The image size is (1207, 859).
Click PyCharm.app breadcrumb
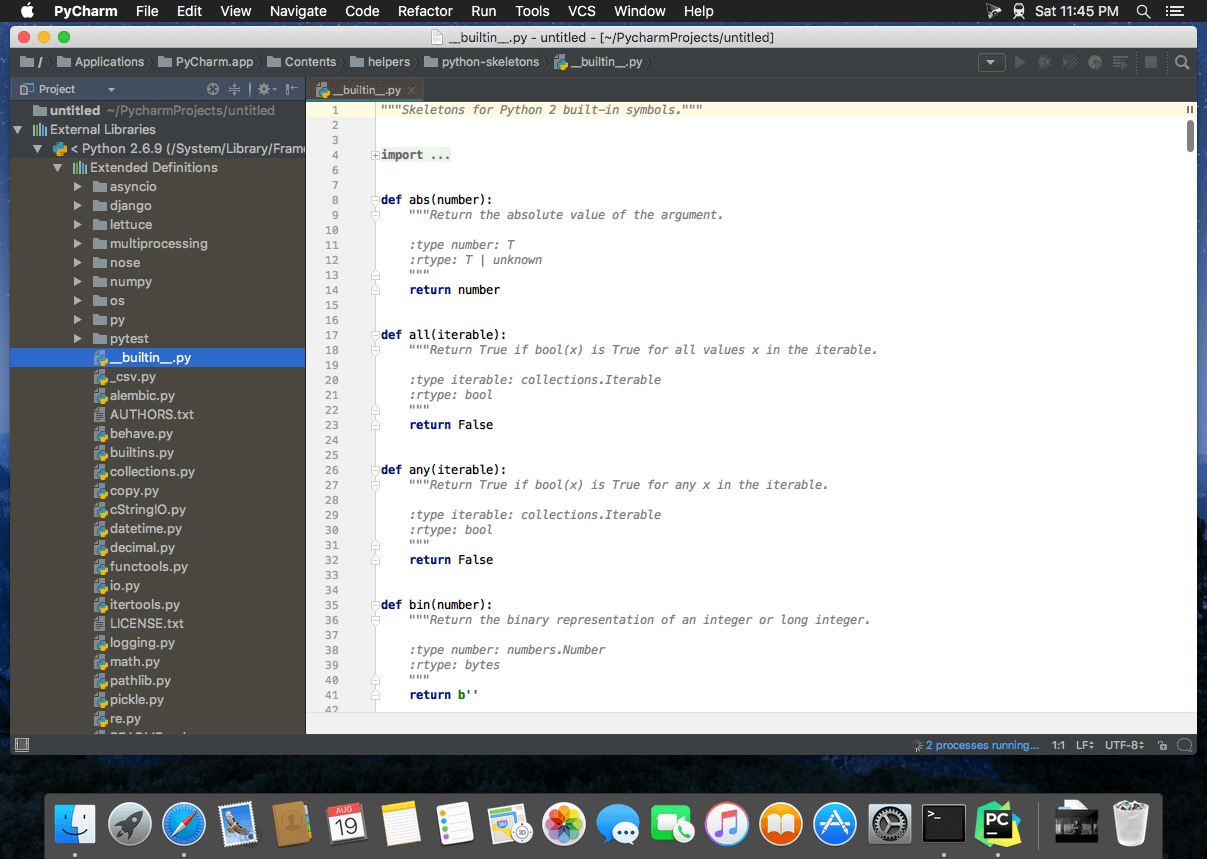pyautogui.click(x=205, y=62)
